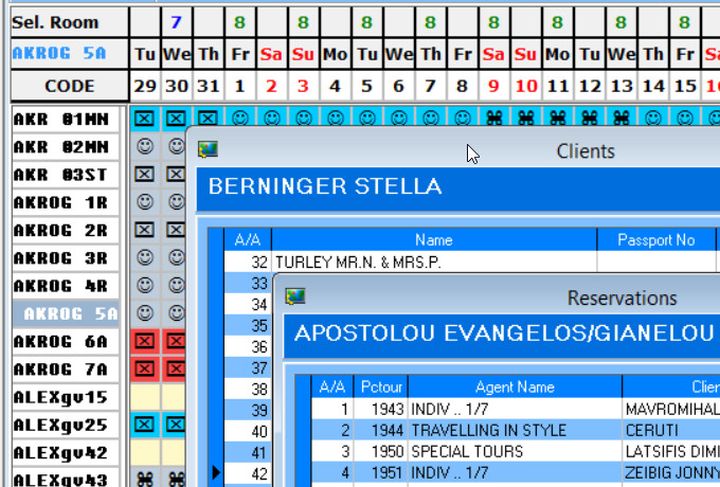Click 'TRAVELLING IN STYLE' agent name
This screenshot has height=487, width=720.
(489, 430)
